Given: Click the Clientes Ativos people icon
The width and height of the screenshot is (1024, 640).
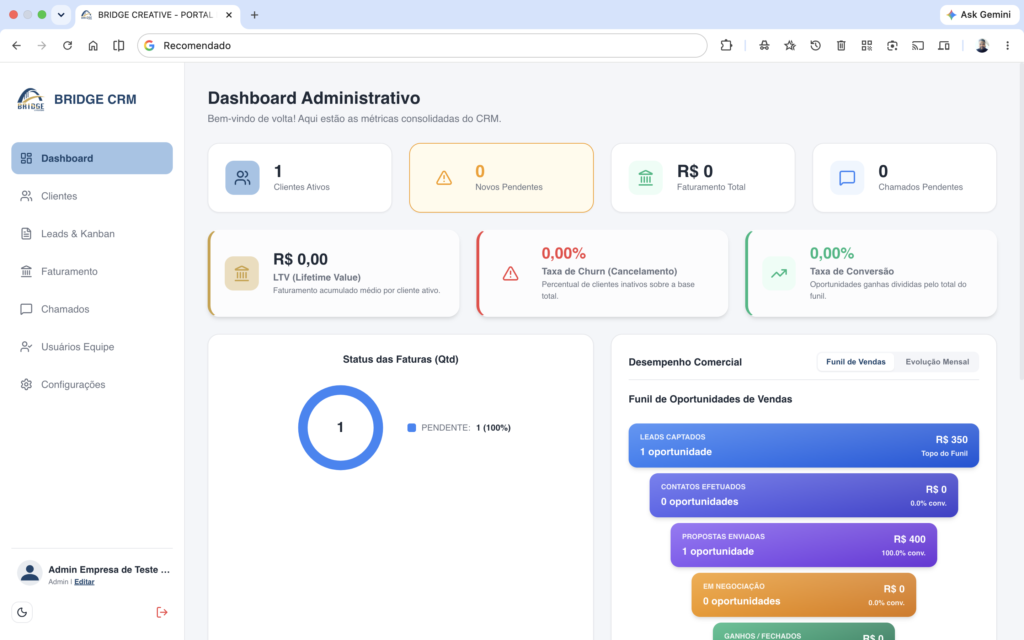Looking at the screenshot, I should (242, 178).
